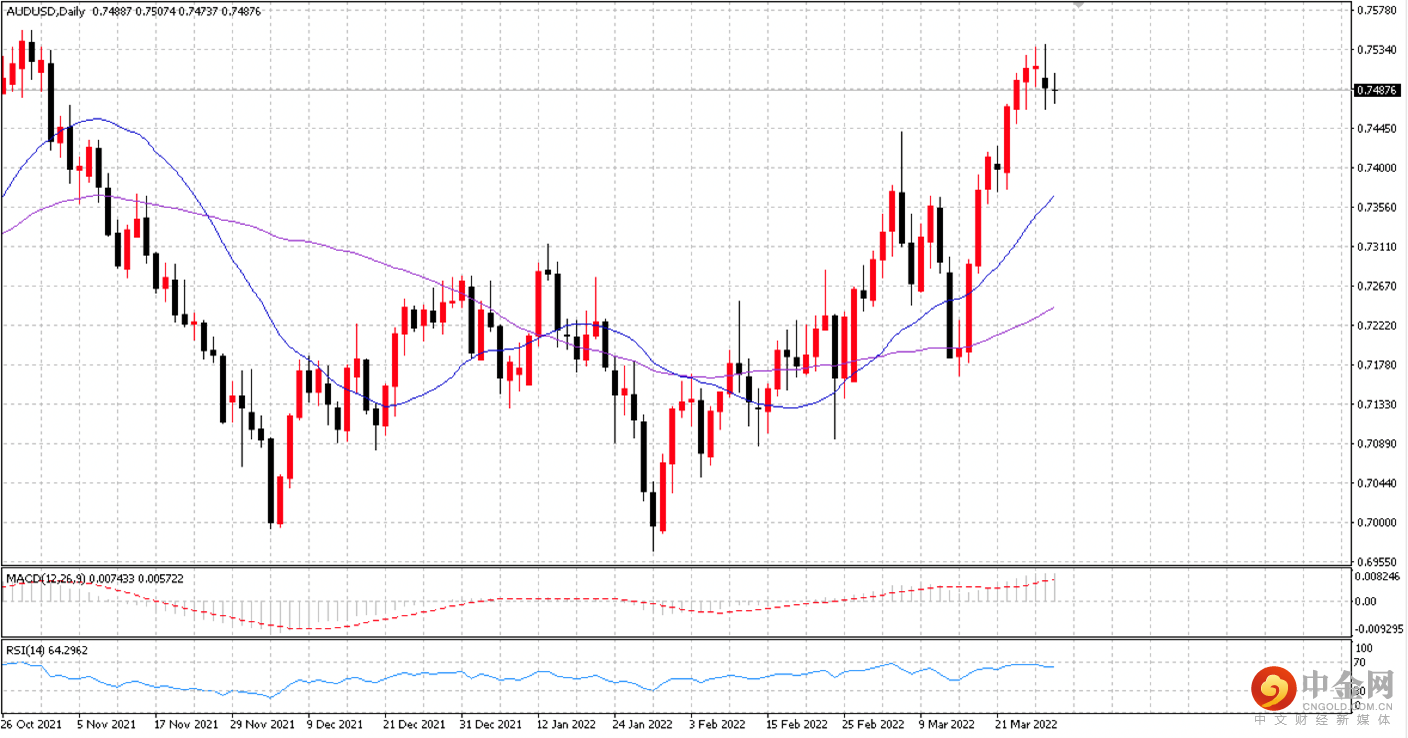1408x738 pixels.
Task: Select the RSI(14) indicator label
Action: (x=24, y=650)
